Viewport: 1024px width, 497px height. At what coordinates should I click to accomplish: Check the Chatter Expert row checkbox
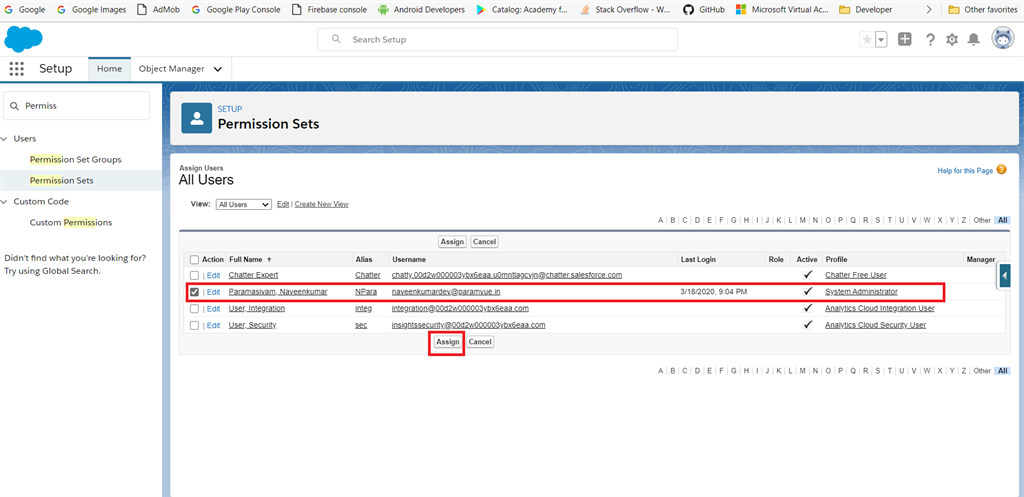coord(194,275)
